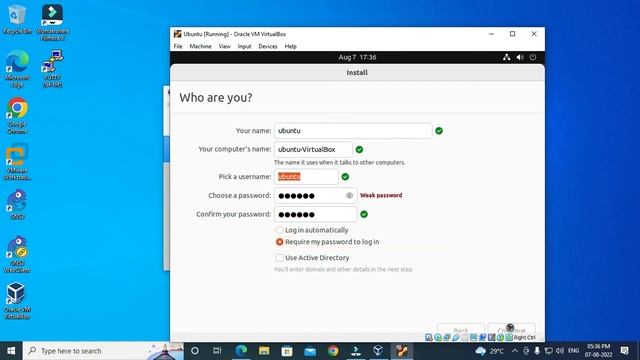Open VirtualBox Manager taskbar icon
This screenshot has width=640, height=360.
(x=378, y=351)
